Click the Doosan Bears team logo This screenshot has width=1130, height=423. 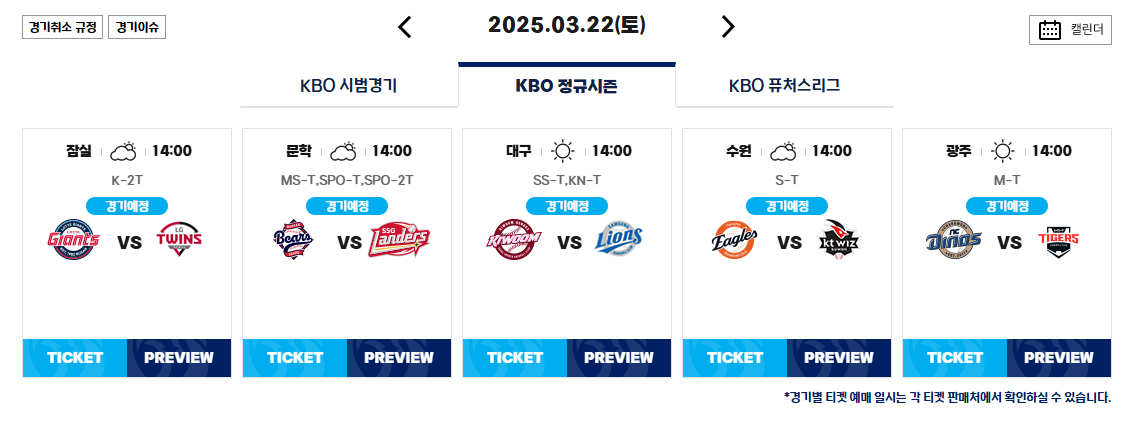(293, 240)
